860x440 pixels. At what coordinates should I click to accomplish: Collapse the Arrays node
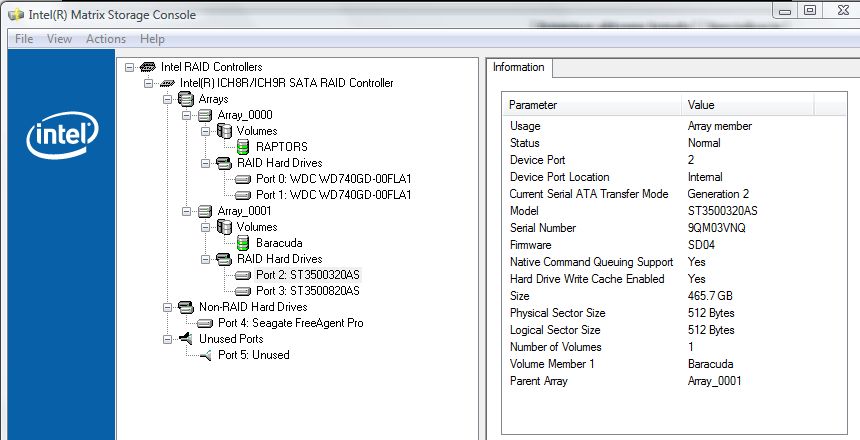click(167, 99)
